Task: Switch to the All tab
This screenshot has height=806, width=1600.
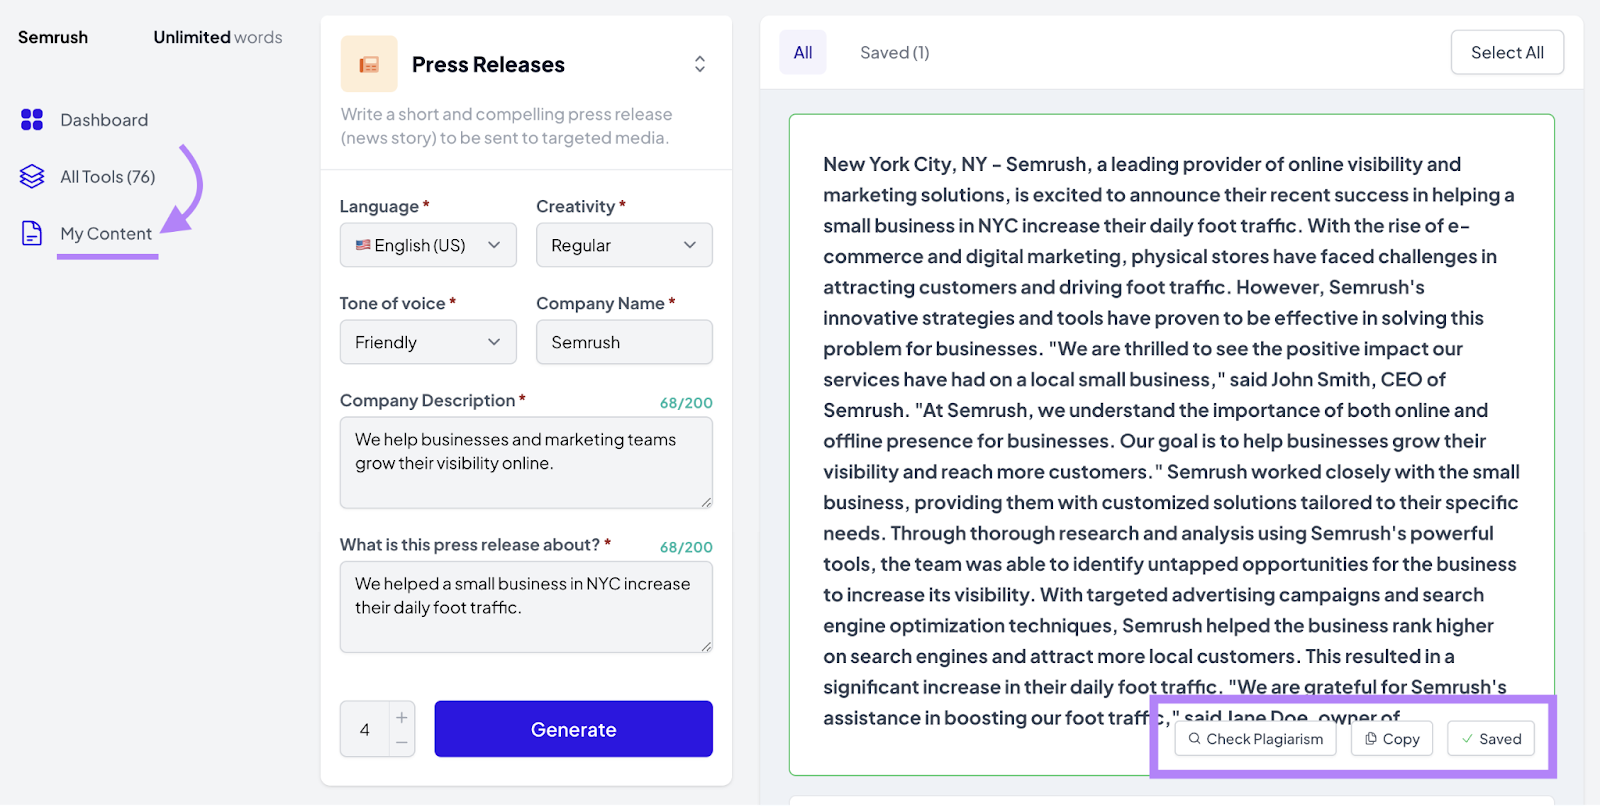Action: click(803, 53)
